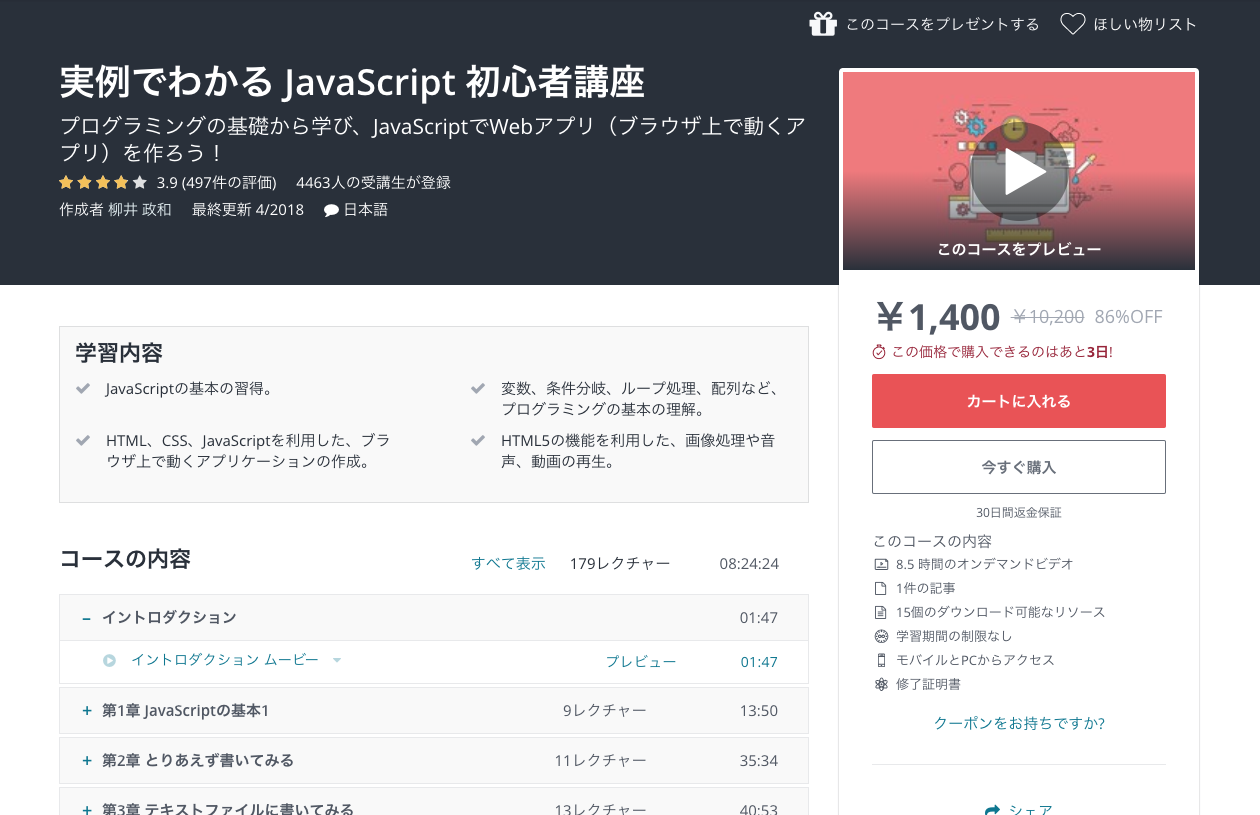Click 今すぐ購入 button
The width and height of the screenshot is (1260, 815).
click(1019, 467)
